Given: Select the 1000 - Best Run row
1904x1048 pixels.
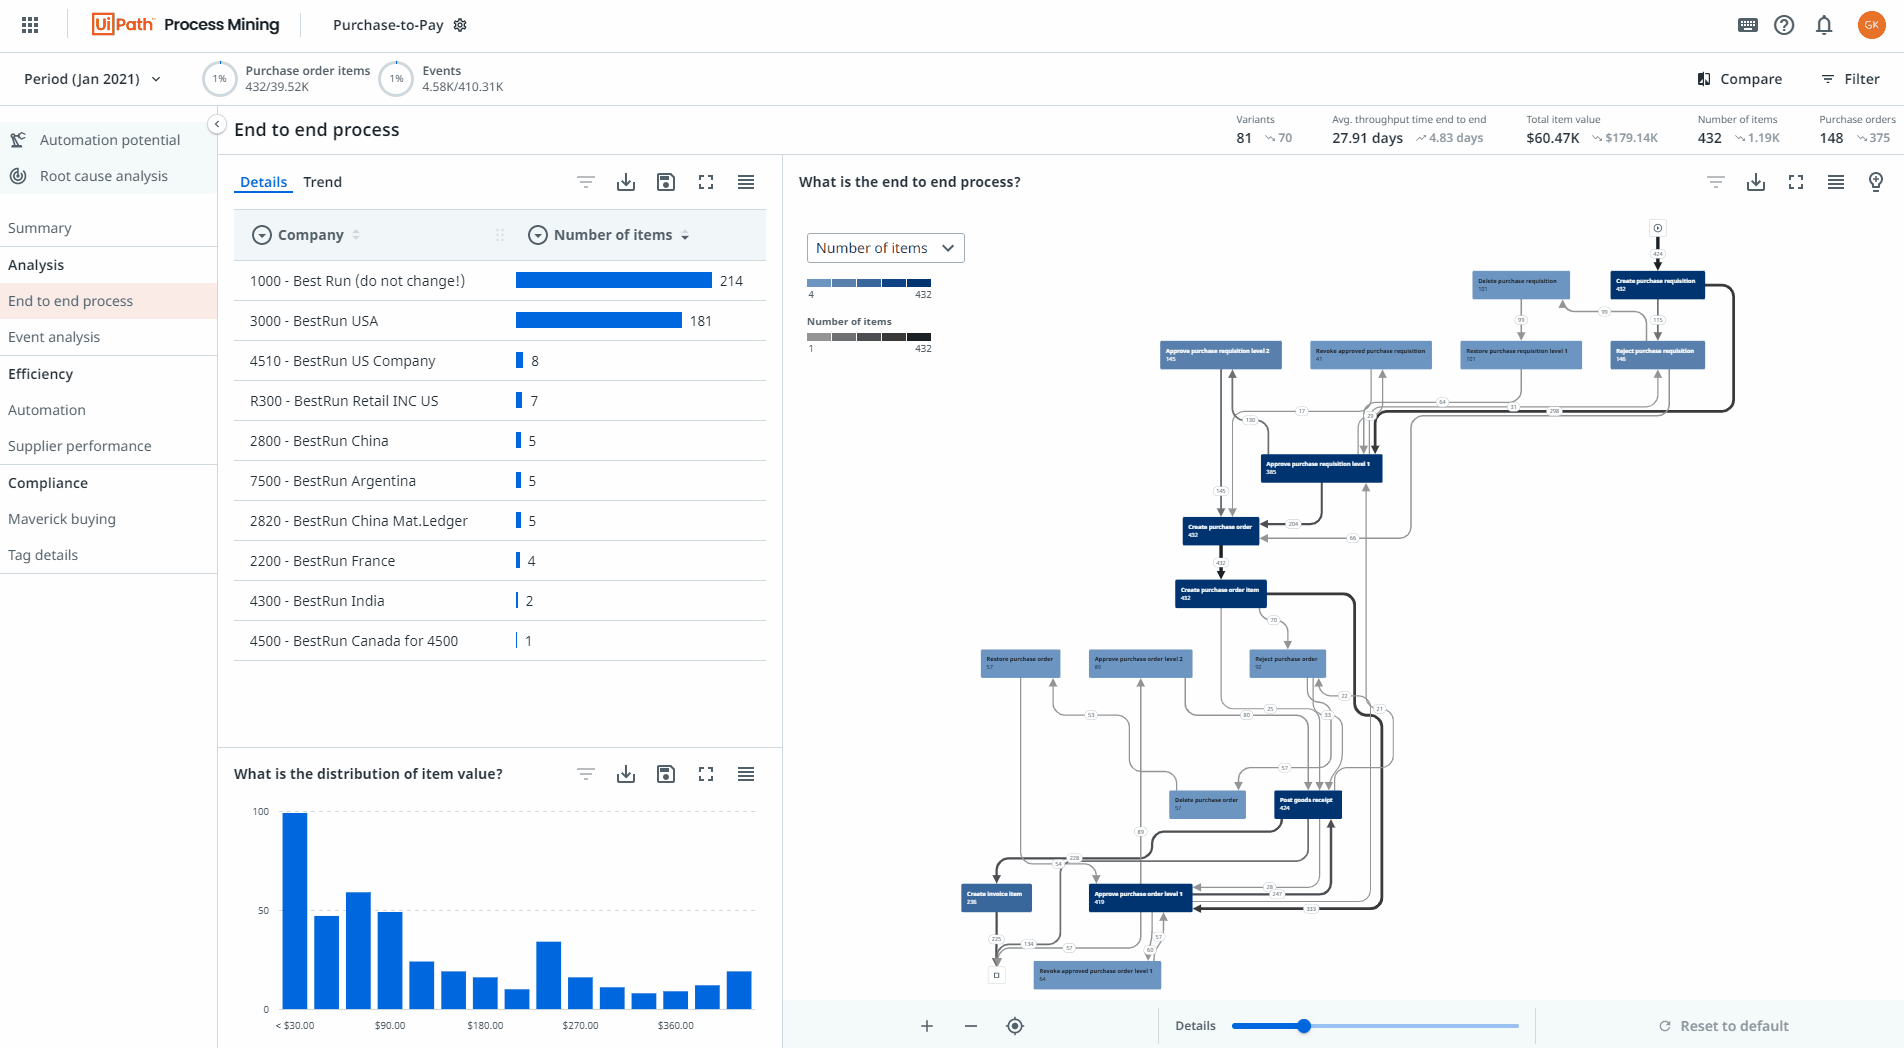Looking at the screenshot, I should click(x=500, y=281).
